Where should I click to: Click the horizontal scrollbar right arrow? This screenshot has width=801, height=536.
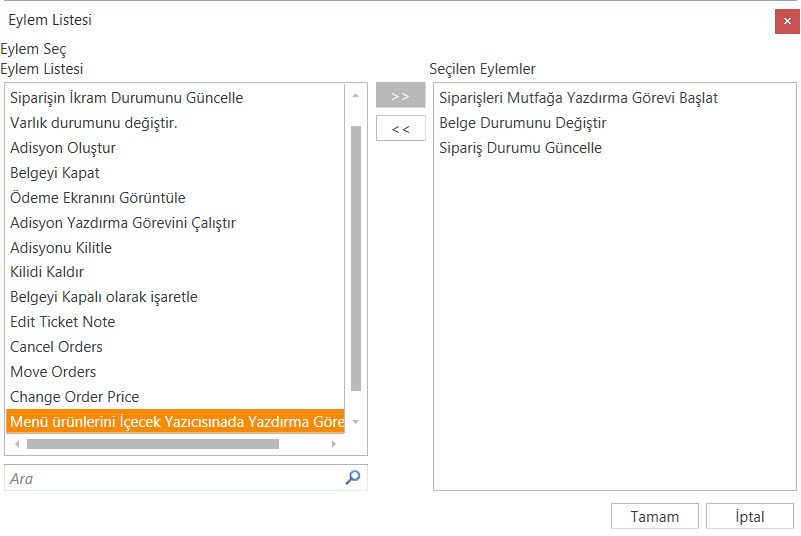coord(334,444)
